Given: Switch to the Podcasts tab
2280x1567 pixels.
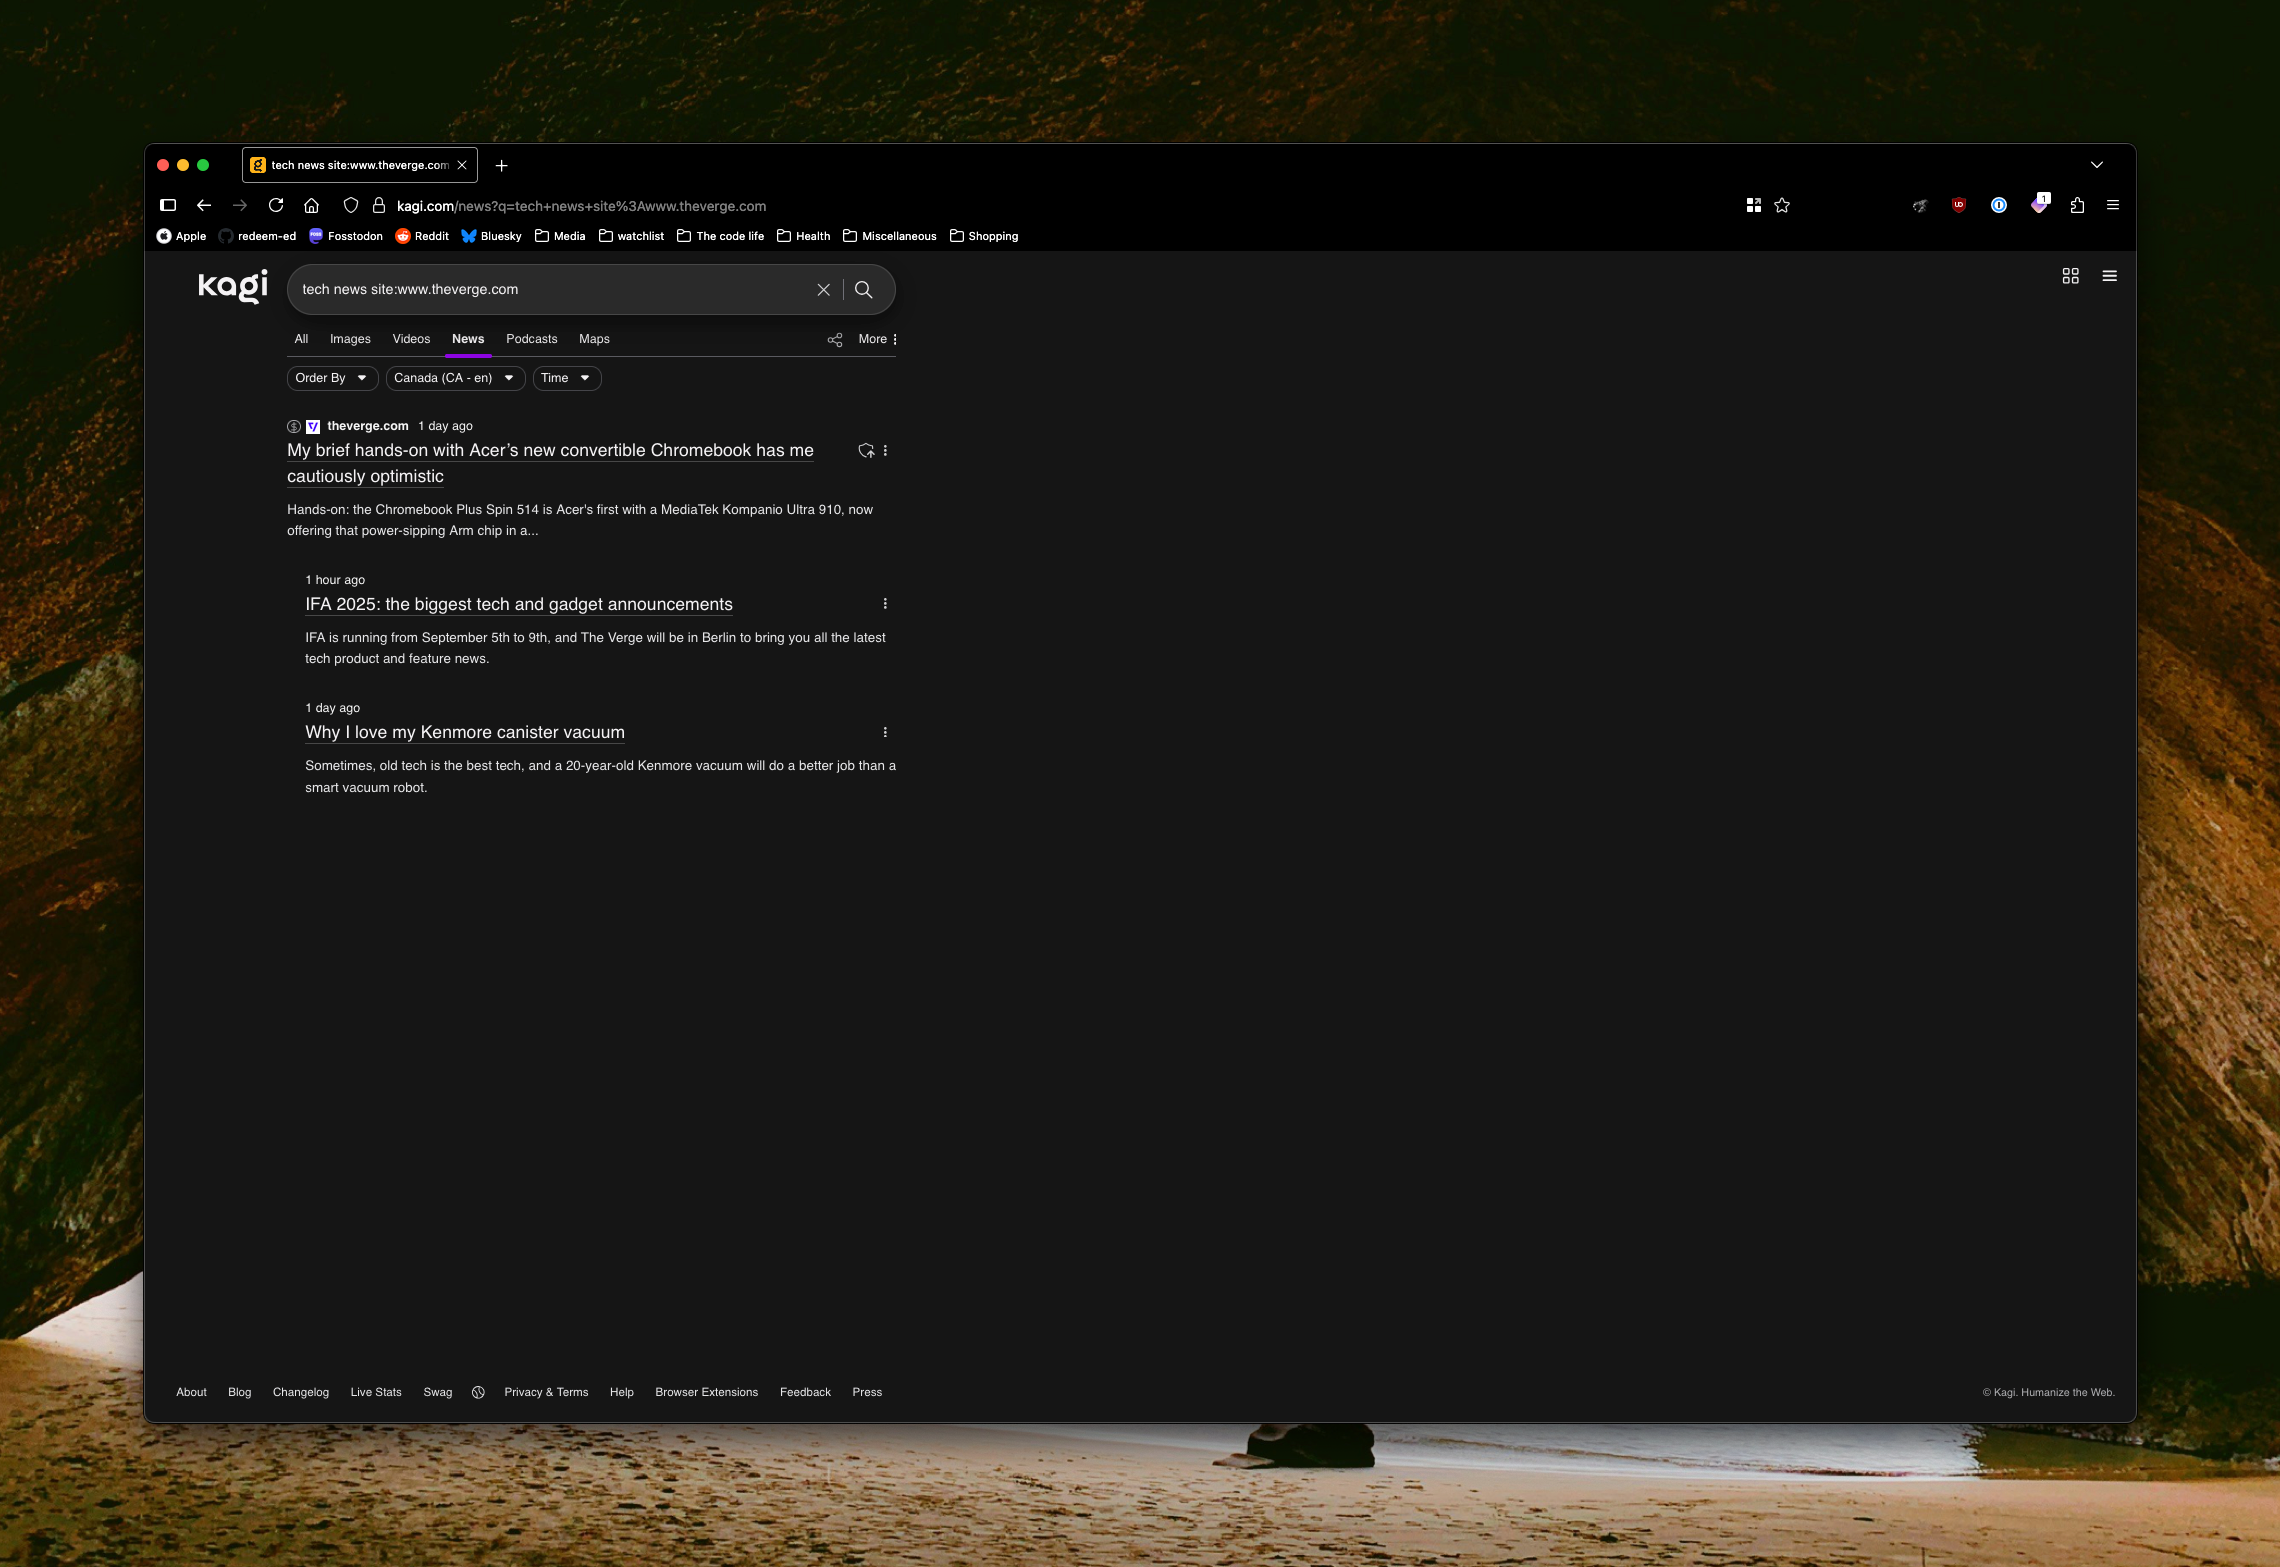Looking at the screenshot, I should [x=531, y=339].
